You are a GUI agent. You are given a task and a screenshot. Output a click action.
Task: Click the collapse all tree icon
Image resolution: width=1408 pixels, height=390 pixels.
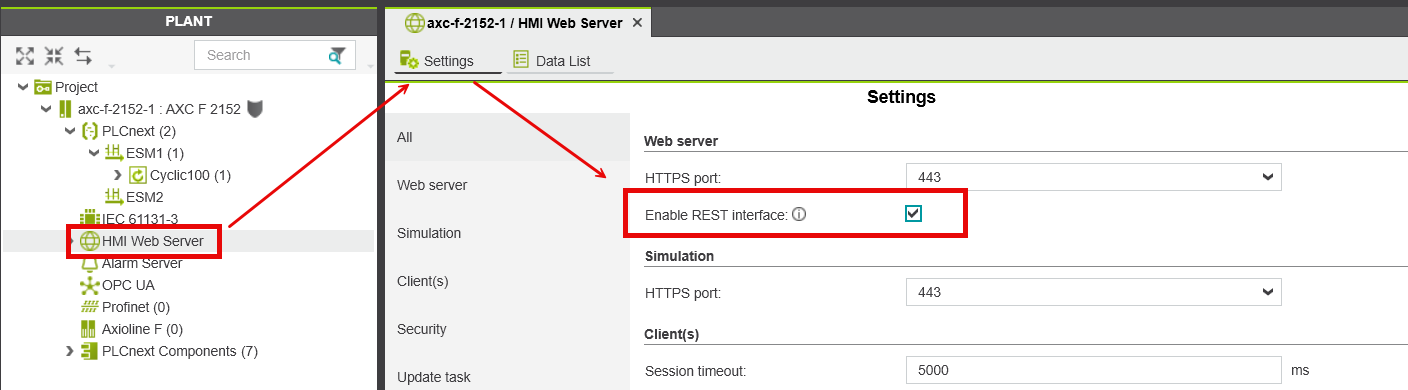point(54,56)
